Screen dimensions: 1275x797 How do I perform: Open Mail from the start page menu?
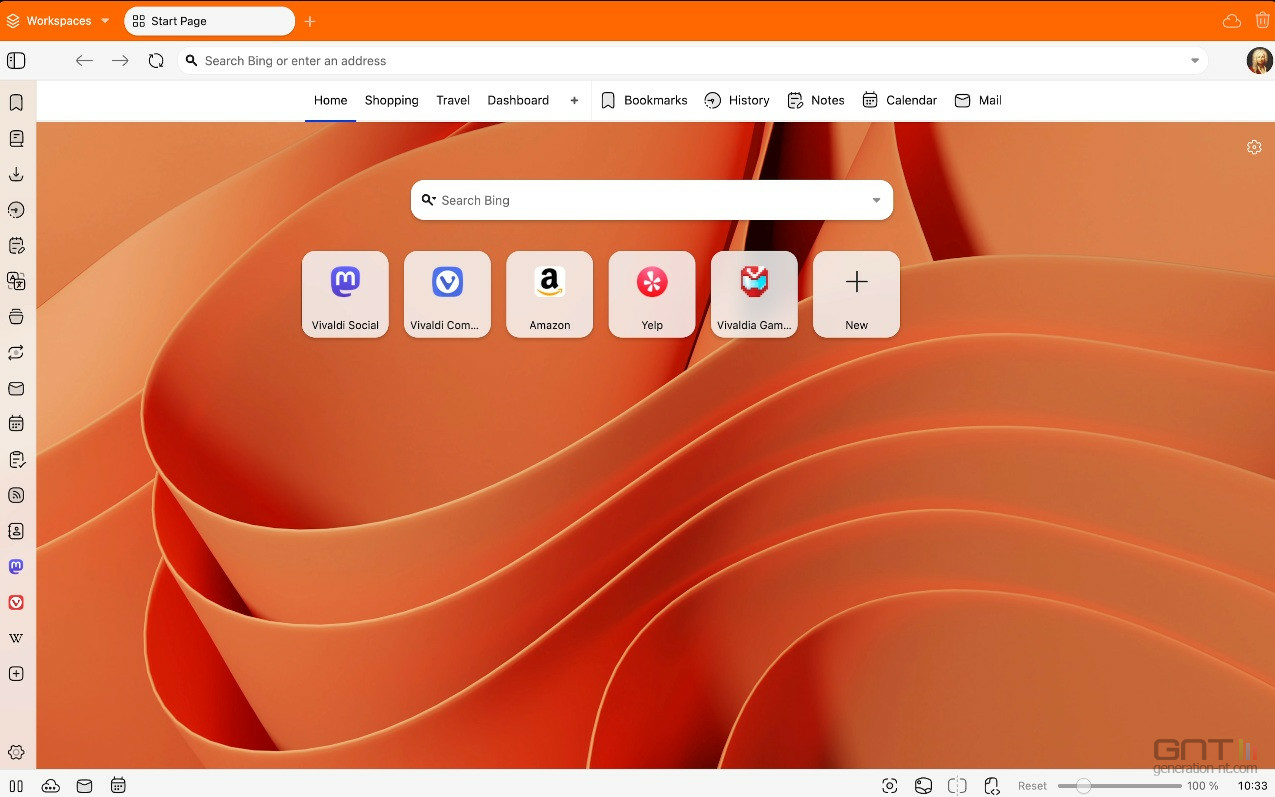(978, 100)
